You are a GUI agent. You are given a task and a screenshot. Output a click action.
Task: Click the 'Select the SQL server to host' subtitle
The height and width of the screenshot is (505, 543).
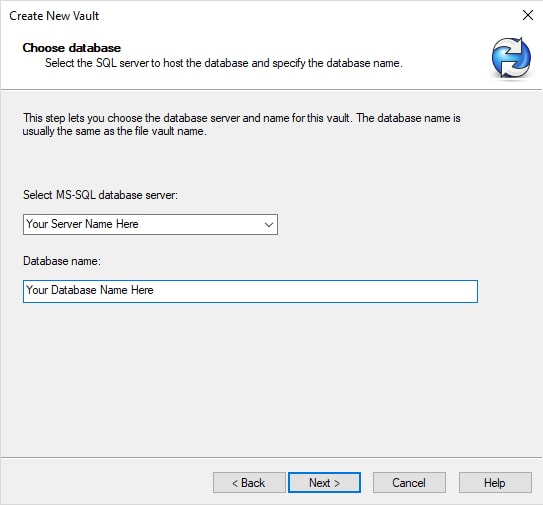coord(224,63)
